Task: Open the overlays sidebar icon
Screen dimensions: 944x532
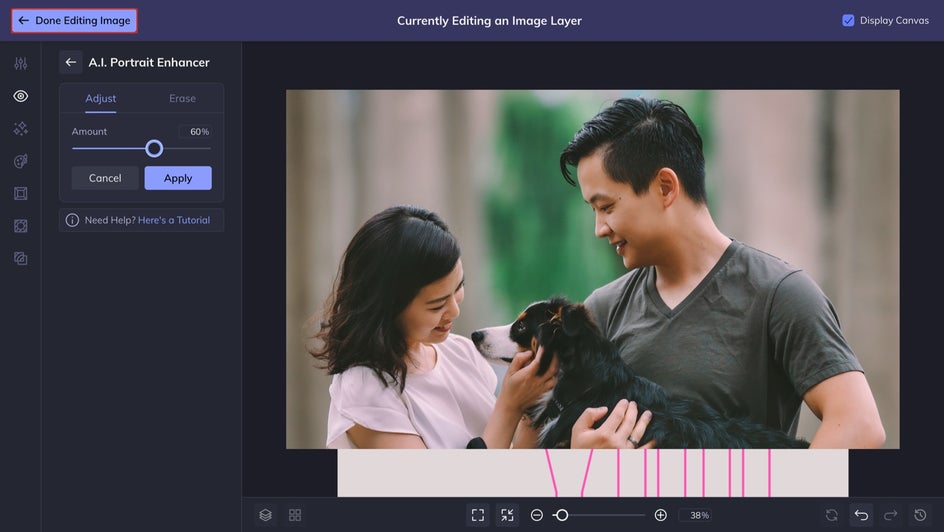Action: (20, 258)
